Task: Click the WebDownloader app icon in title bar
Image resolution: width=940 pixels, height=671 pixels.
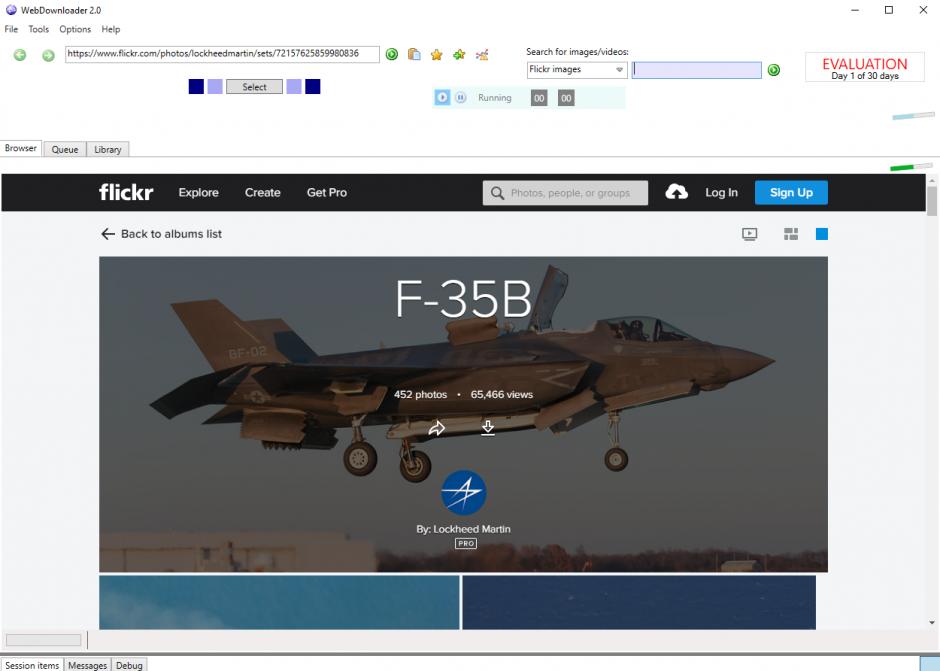Action: [x=11, y=10]
